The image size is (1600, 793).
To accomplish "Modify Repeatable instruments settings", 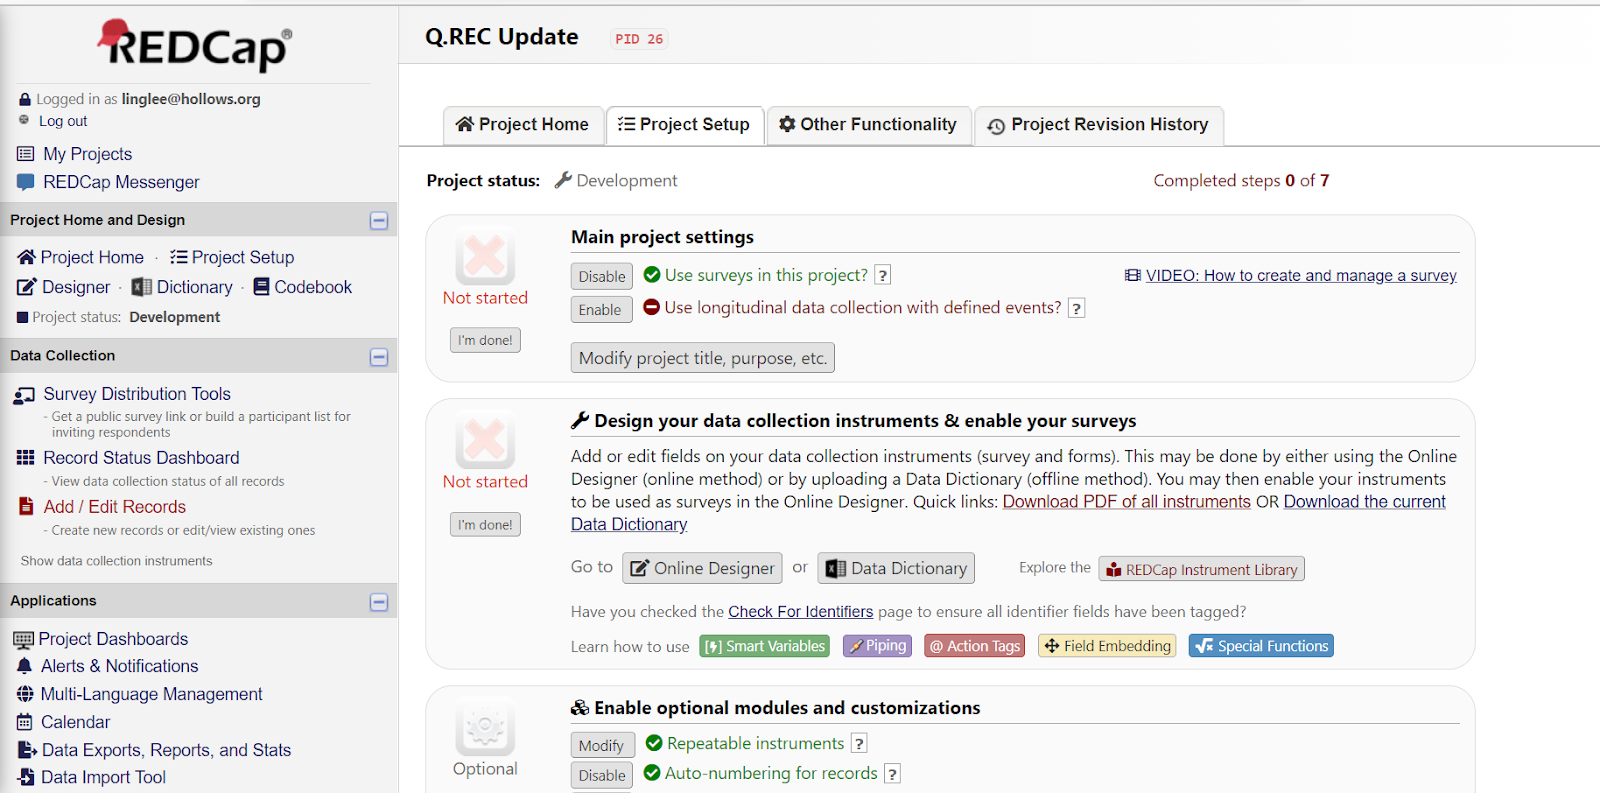I will 601,746.
